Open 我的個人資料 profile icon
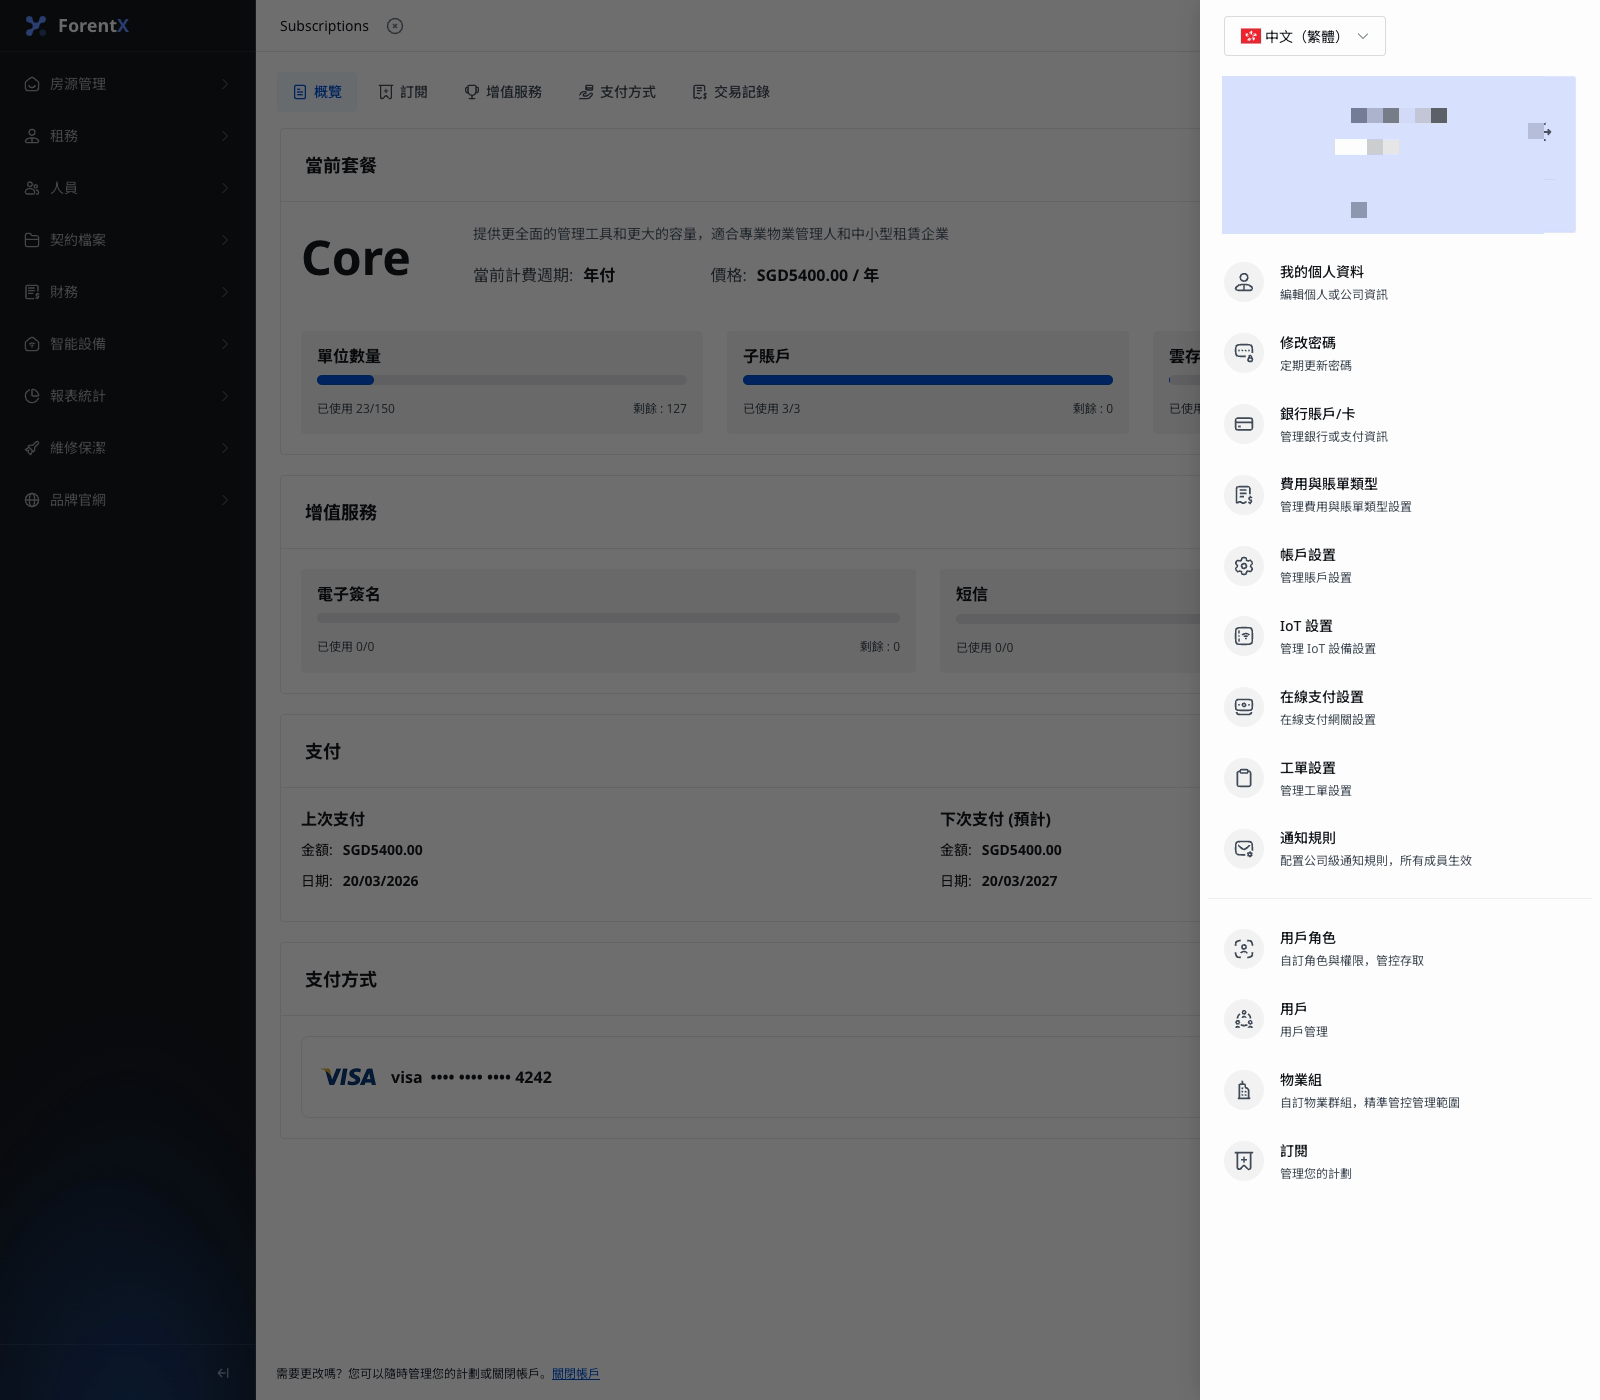Screen dimensions: 1600x1400 click(1244, 283)
